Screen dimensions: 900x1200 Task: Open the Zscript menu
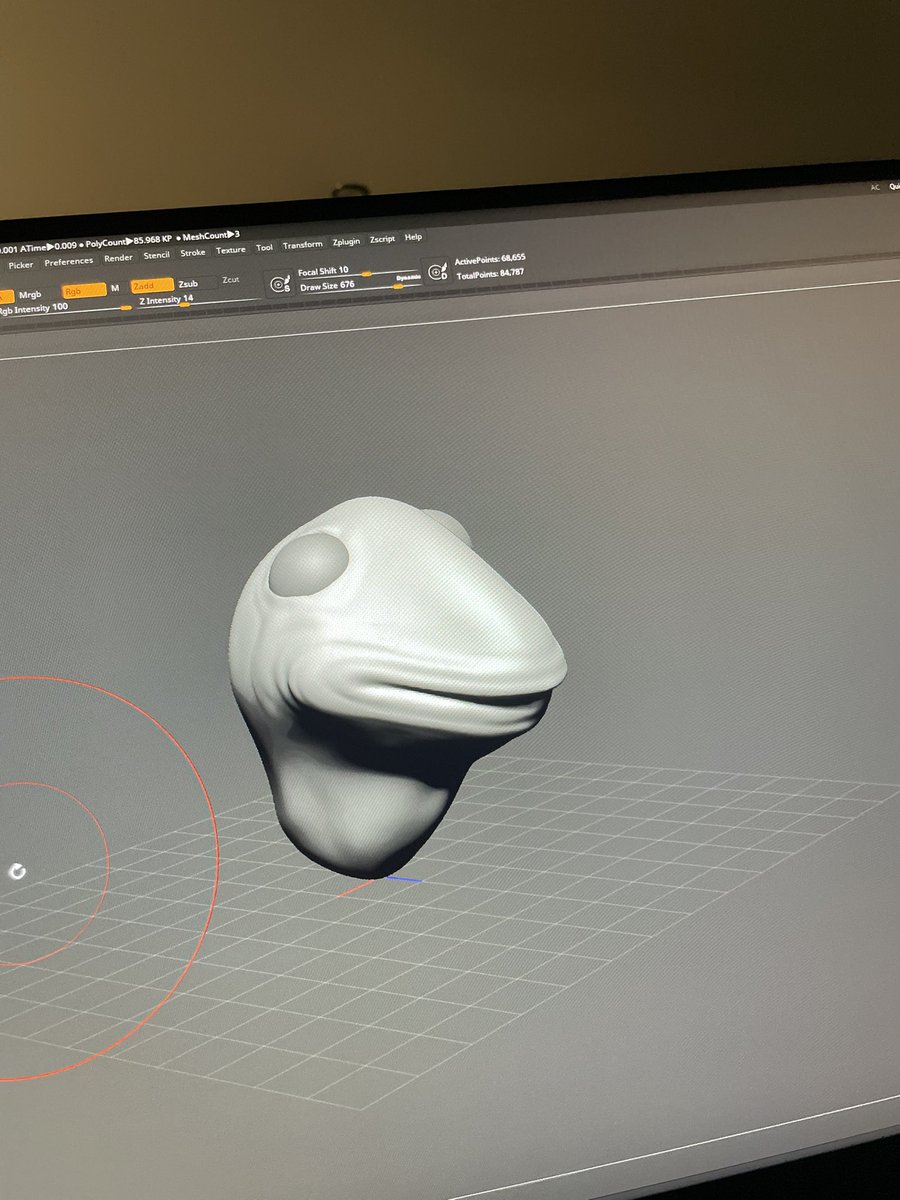coord(382,240)
